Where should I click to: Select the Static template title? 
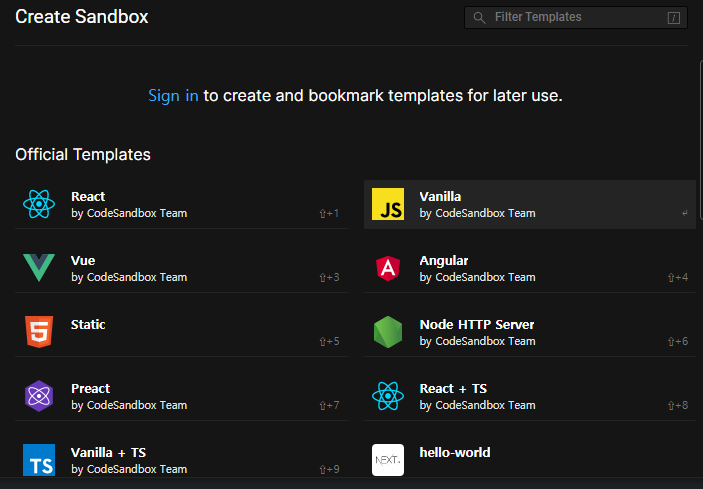coord(88,325)
